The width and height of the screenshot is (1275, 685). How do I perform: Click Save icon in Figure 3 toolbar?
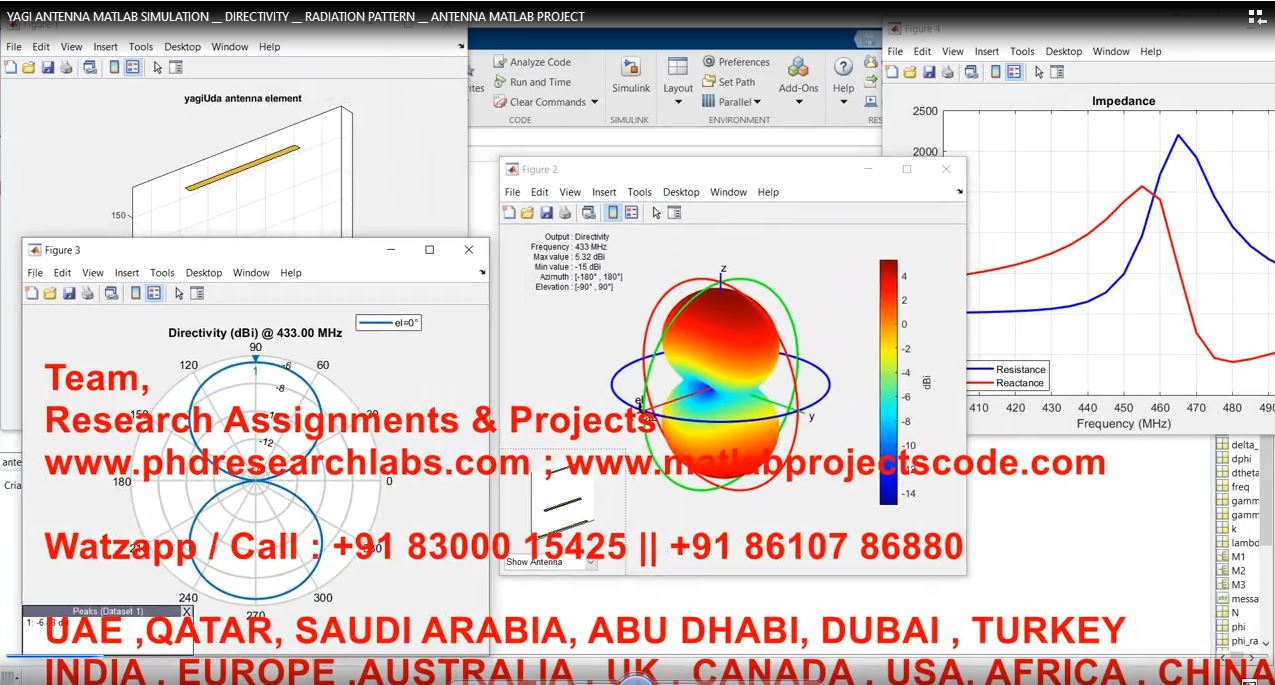(69, 293)
